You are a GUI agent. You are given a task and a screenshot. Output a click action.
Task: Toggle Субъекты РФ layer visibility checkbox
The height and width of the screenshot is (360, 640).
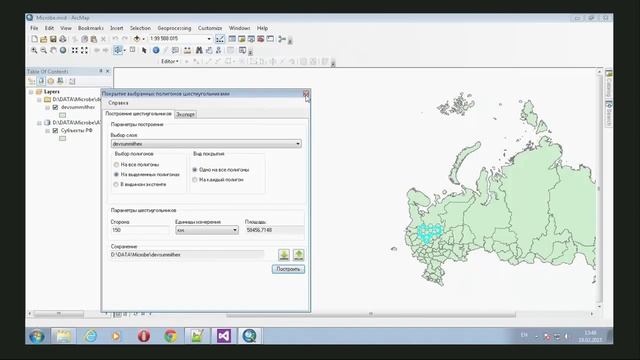(x=56, y=131)
